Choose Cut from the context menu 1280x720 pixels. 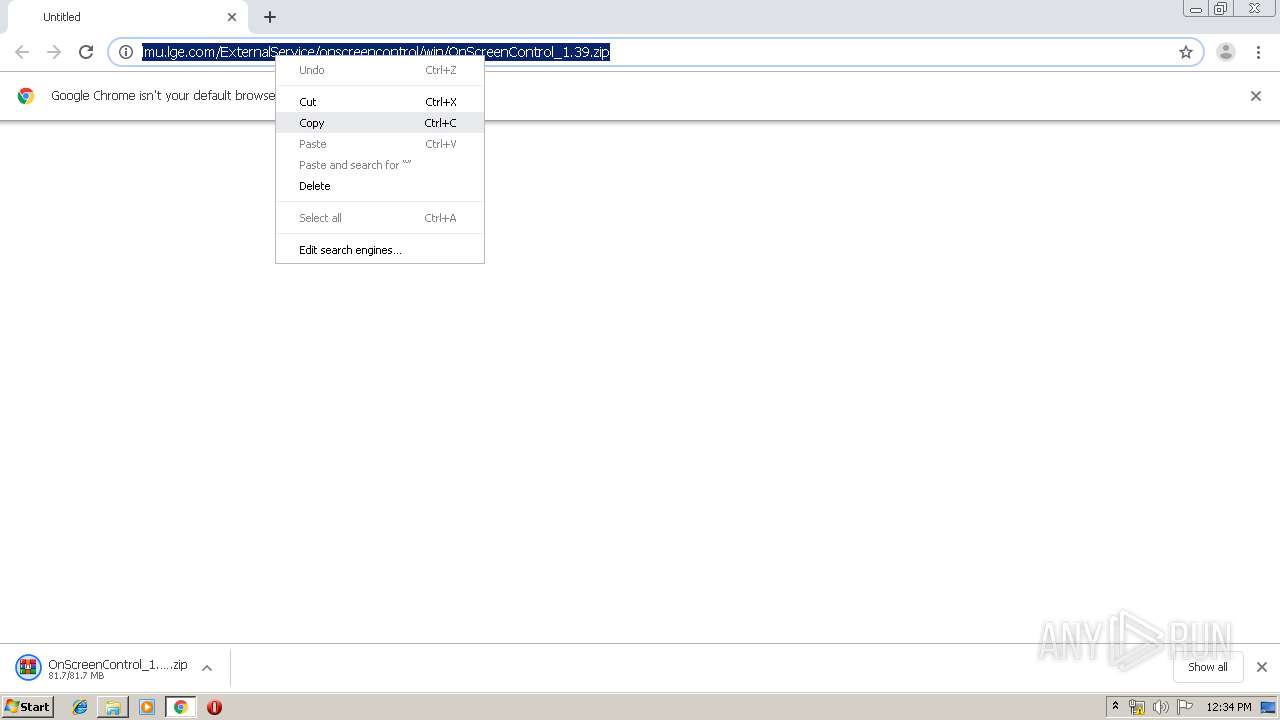380,102
